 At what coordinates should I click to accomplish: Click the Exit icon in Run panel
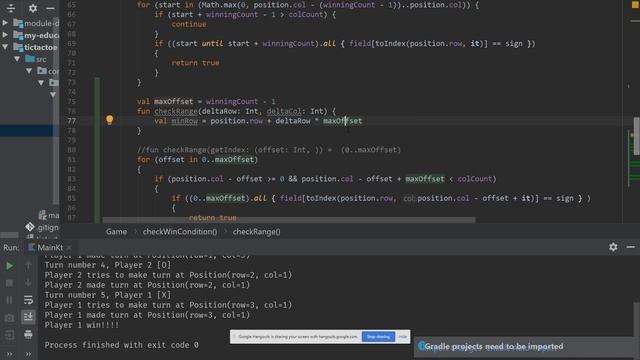[x=9, y=335]
